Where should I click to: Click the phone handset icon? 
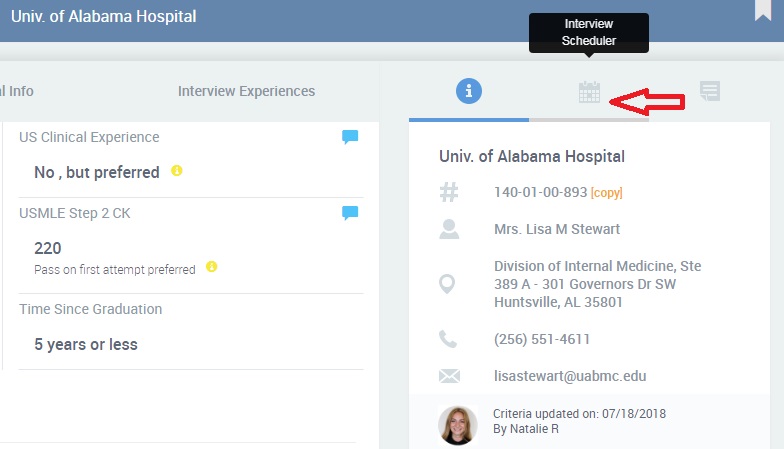pyautogui.click(x=448, y=339)
